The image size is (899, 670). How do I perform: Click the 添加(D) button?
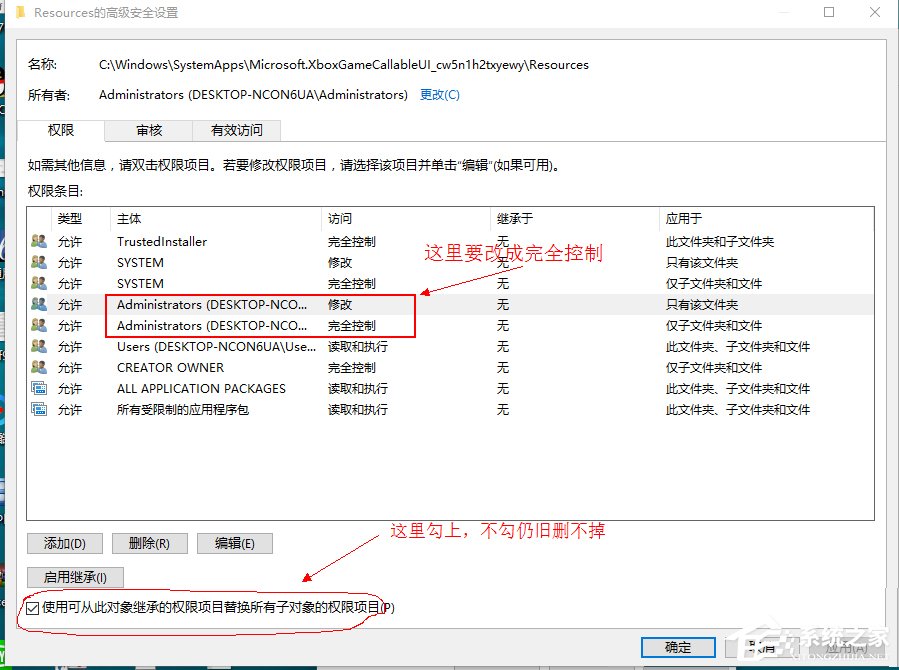click(64, 543)
